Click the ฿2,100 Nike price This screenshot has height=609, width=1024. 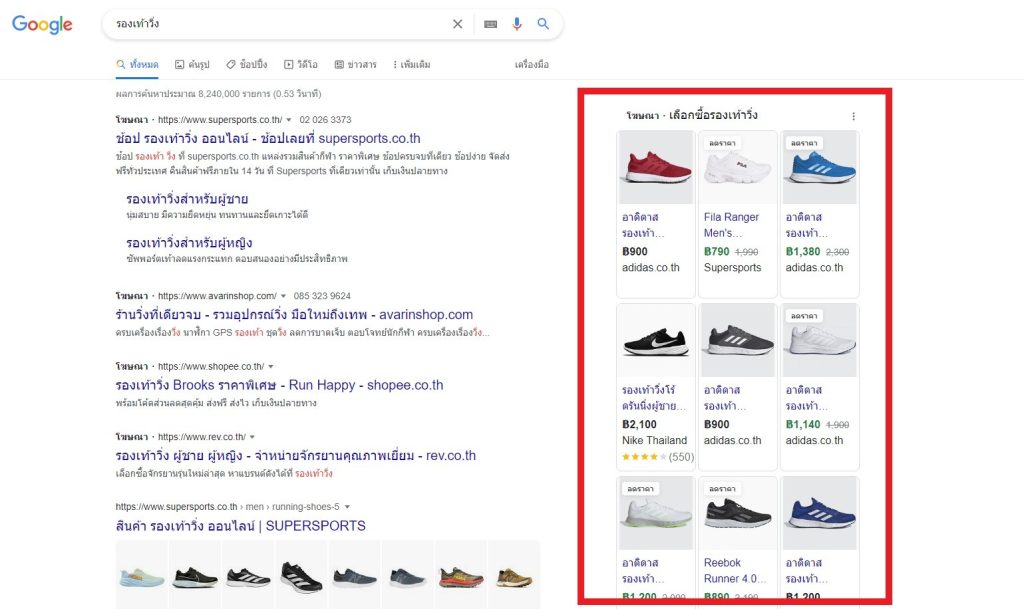click(x=639, y=424)
